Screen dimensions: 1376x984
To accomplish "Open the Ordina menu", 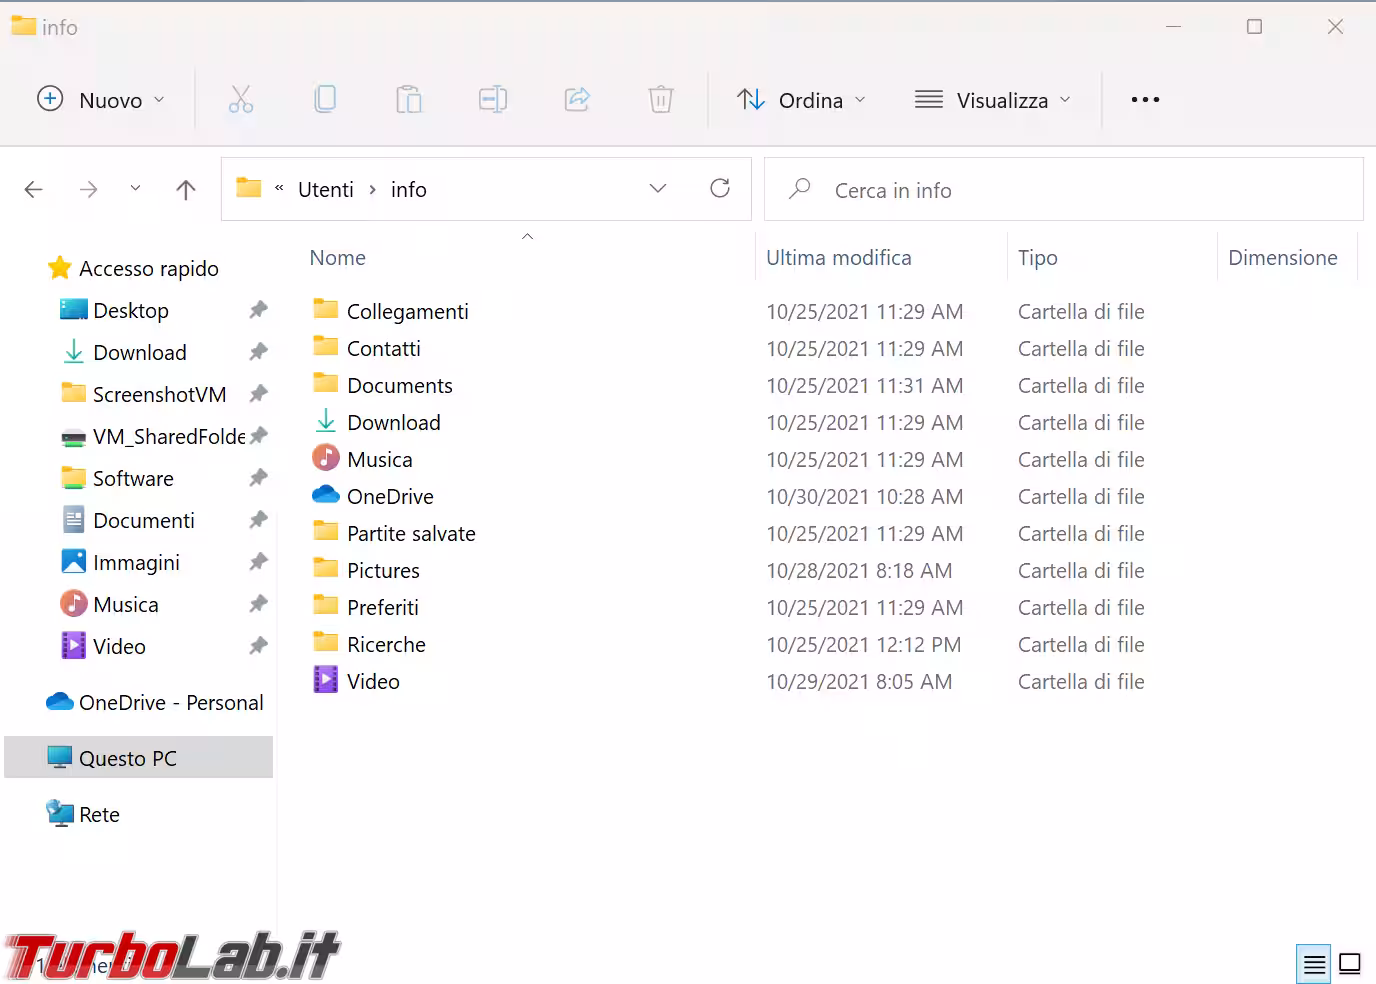I will [x=800, y=99].
